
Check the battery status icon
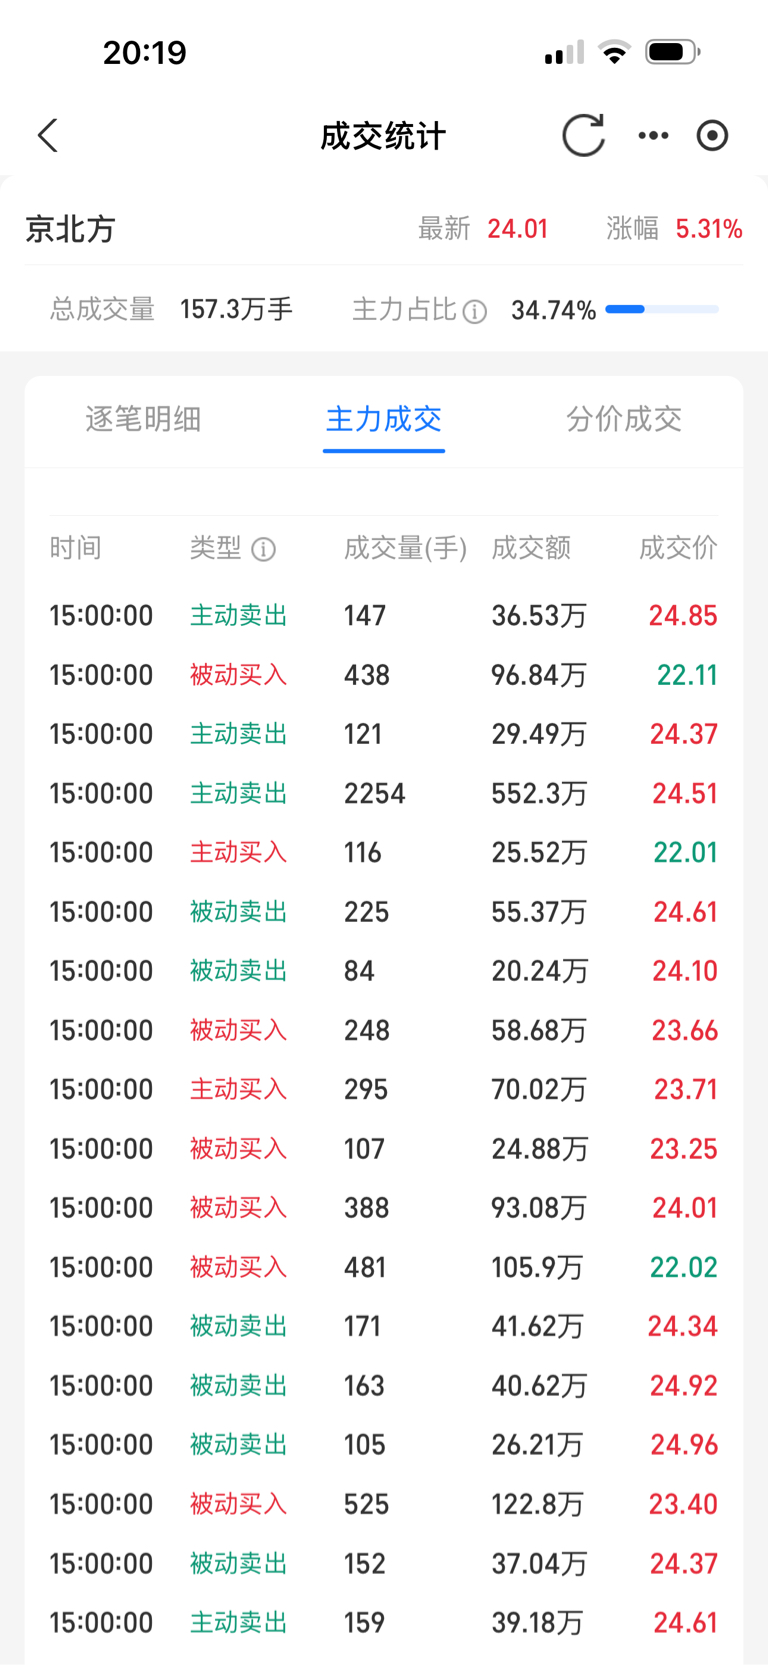click(x=673, y=52)
